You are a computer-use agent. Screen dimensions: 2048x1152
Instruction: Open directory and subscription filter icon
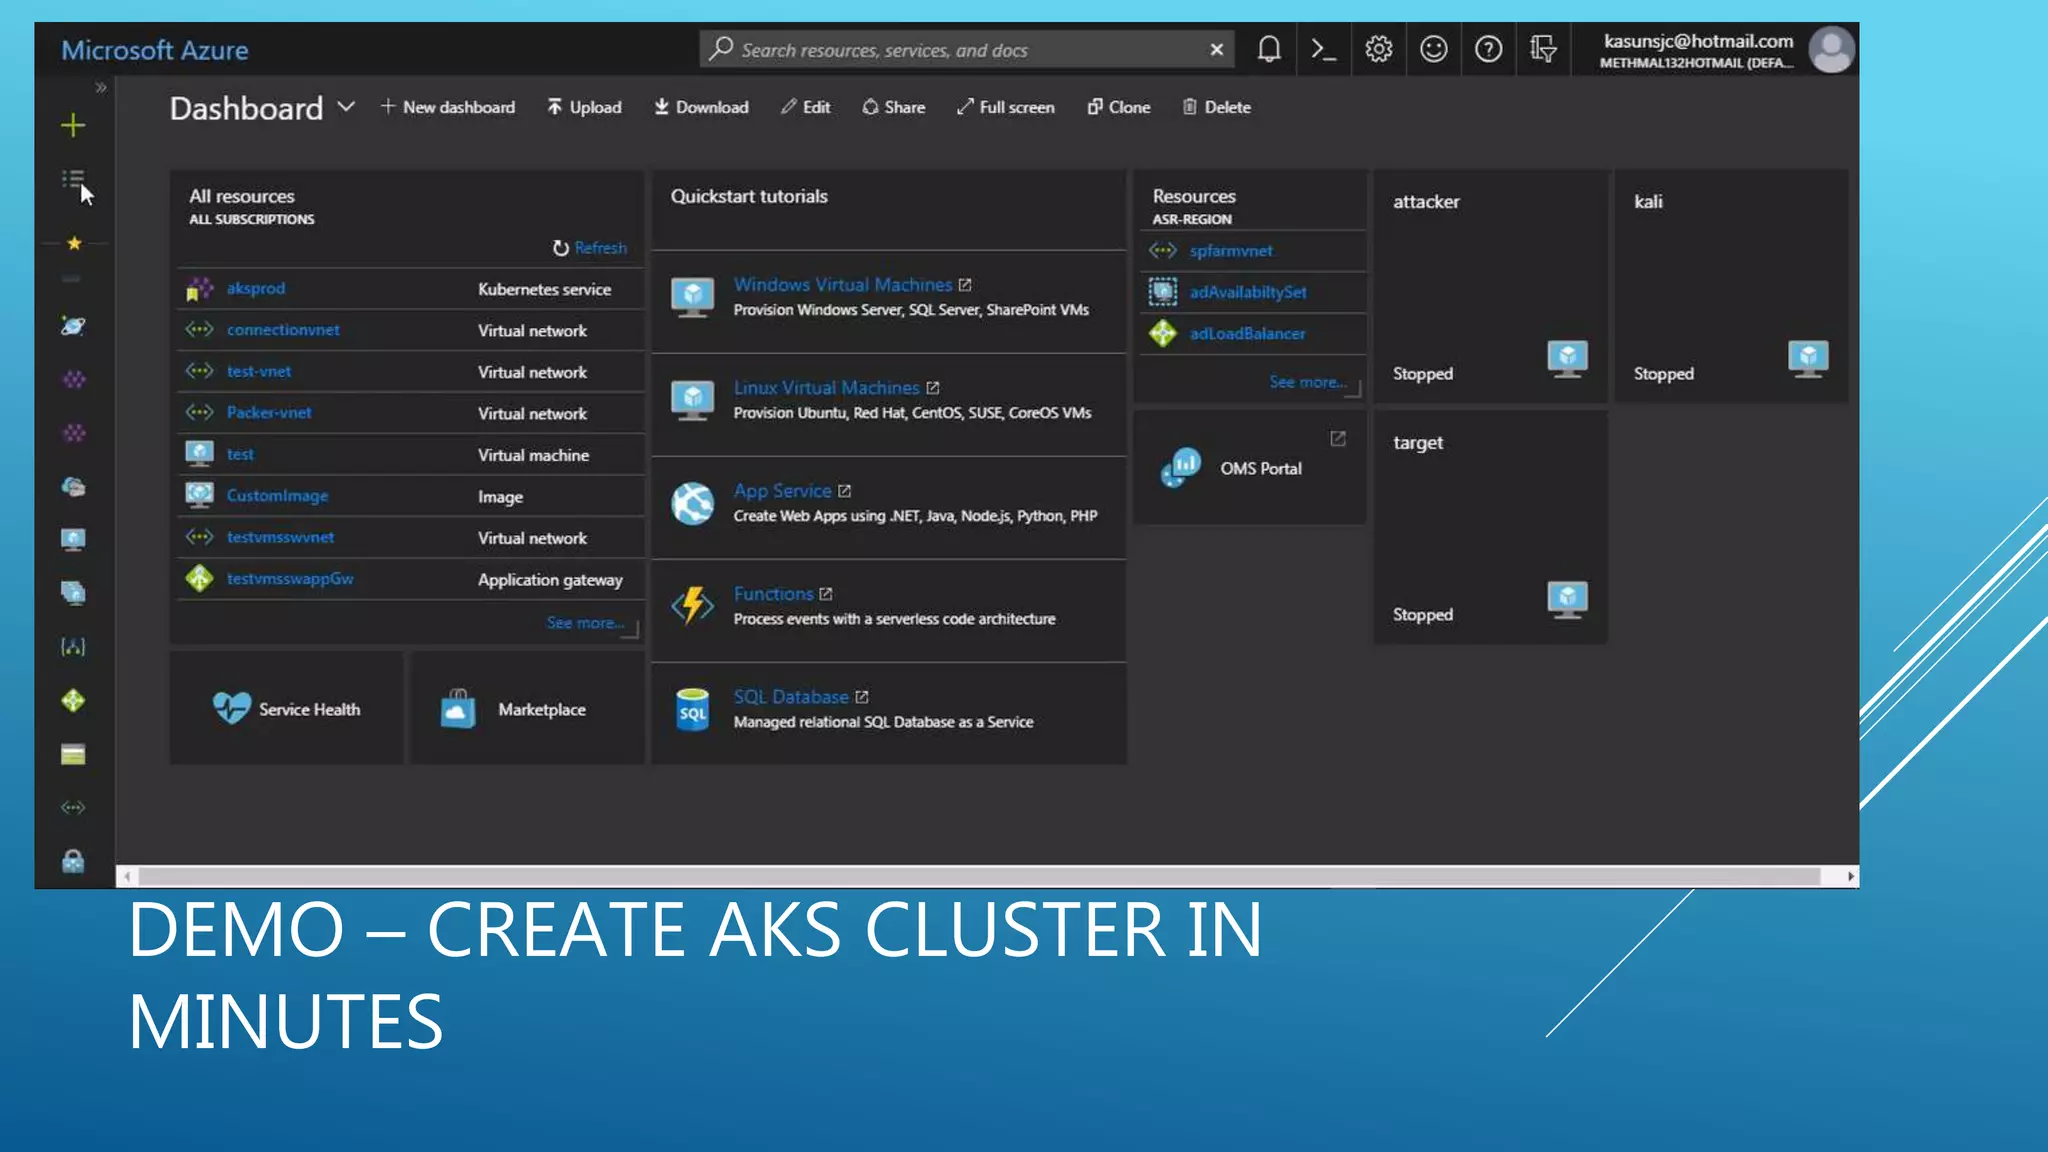[1543, 49]
